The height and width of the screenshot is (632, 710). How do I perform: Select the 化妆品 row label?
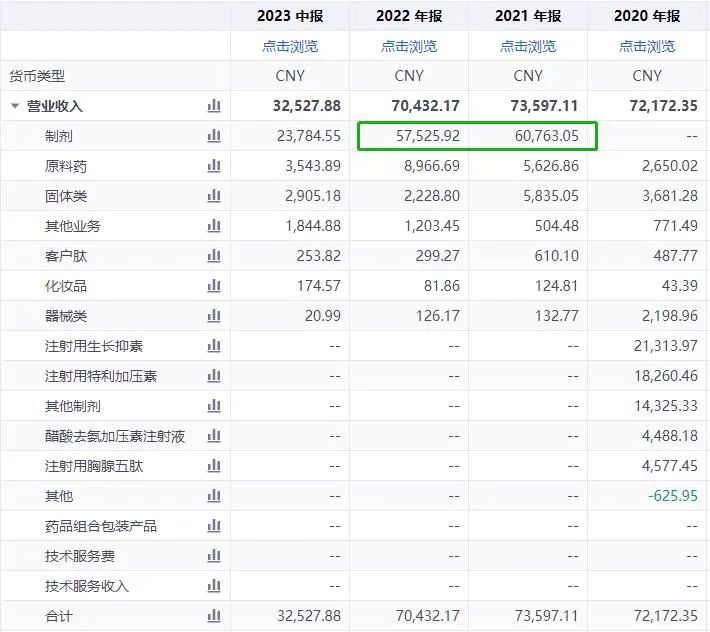[x=66, y=286]
